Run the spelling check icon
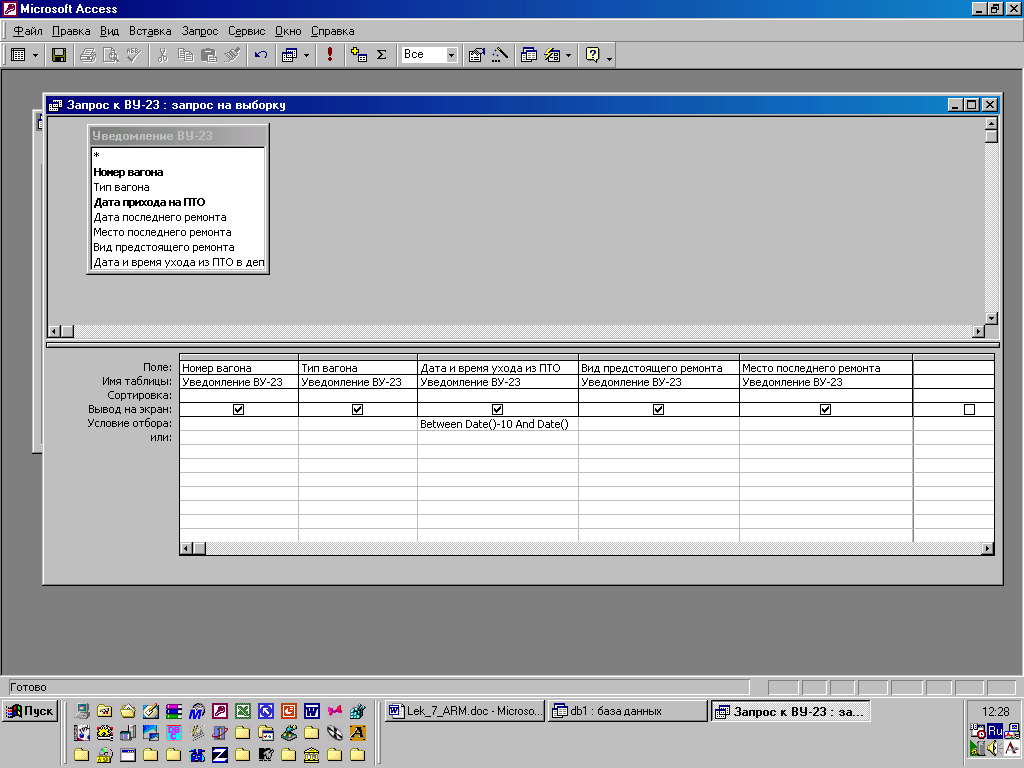Viewport: 1024px width, 768px height. click(x=135, y=56)
